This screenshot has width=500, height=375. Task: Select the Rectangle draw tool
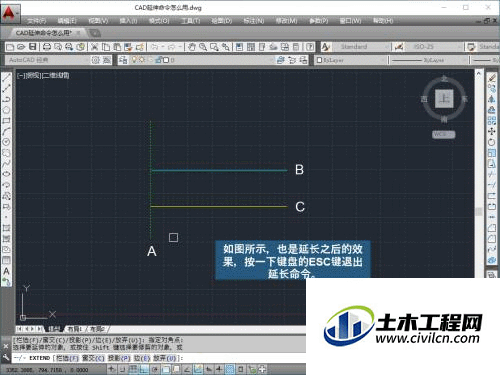point(6,121)
